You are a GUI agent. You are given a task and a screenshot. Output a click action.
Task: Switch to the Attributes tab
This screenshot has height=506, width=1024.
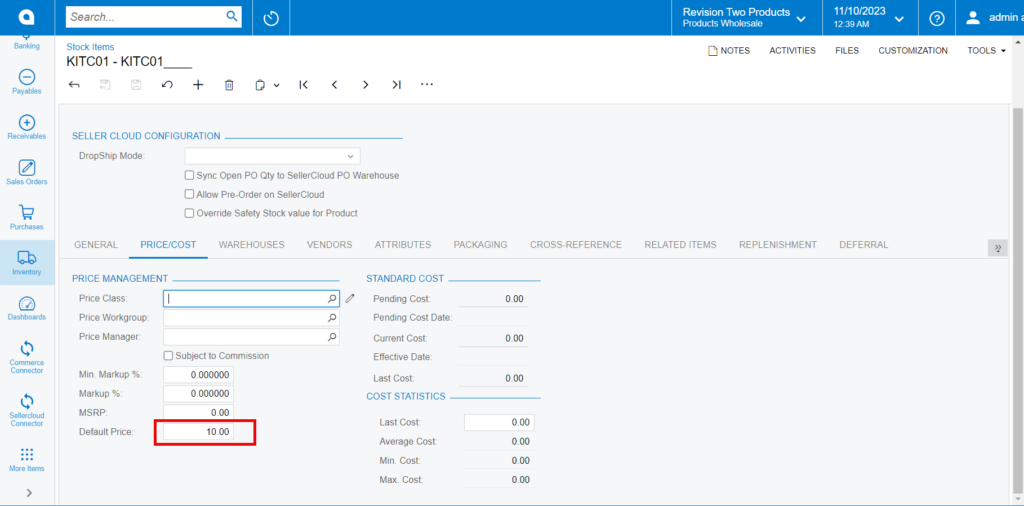403,245
